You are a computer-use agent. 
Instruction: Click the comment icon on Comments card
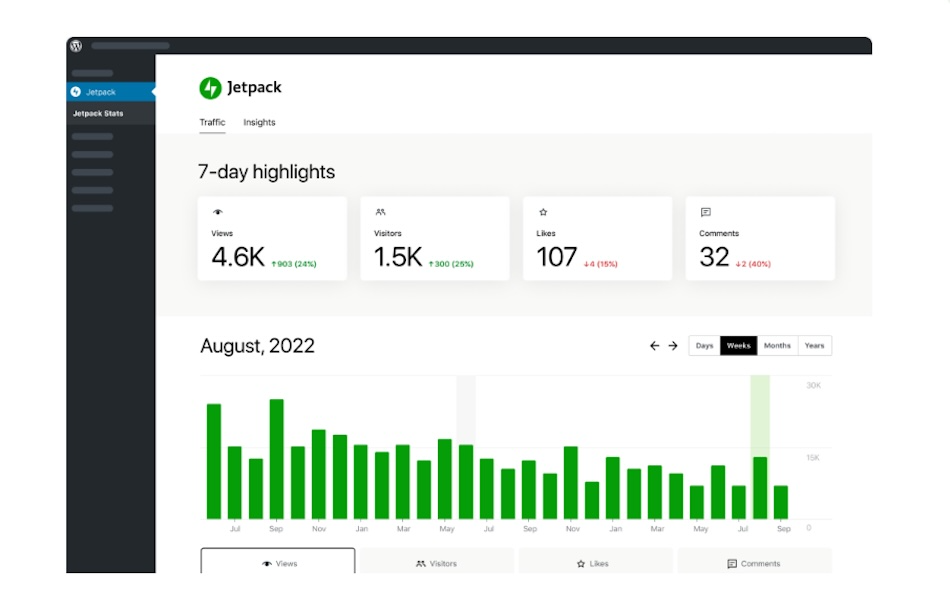coord(706,212)
